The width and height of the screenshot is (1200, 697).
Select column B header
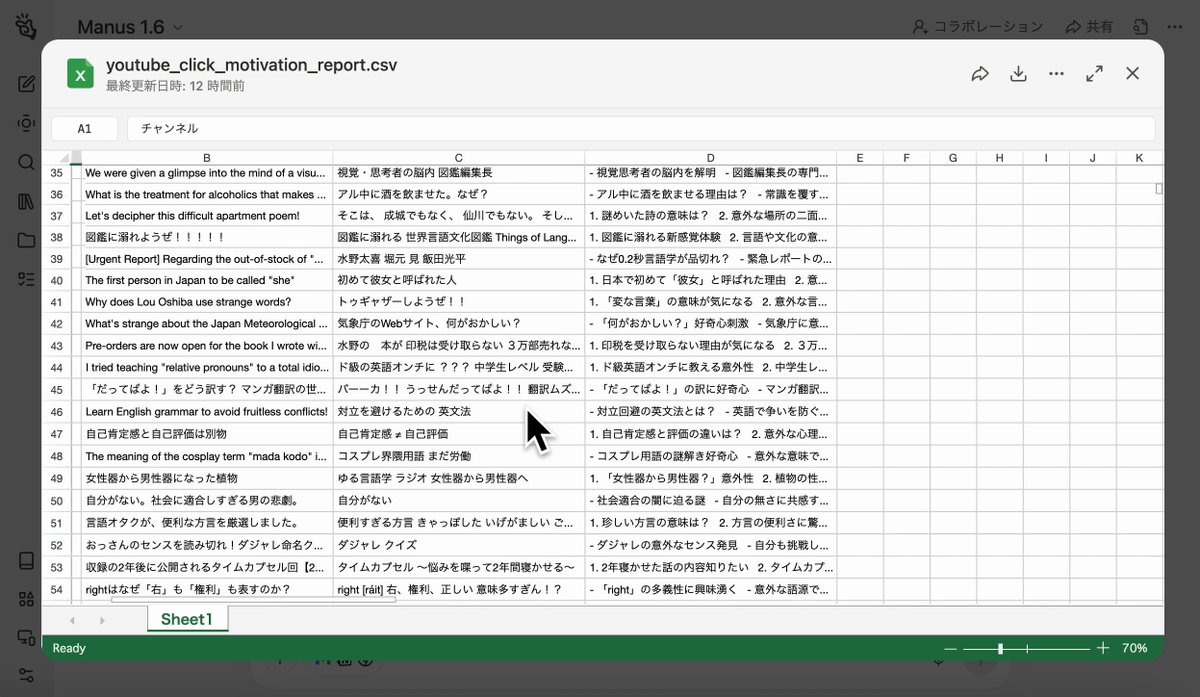tap(207, 157)
